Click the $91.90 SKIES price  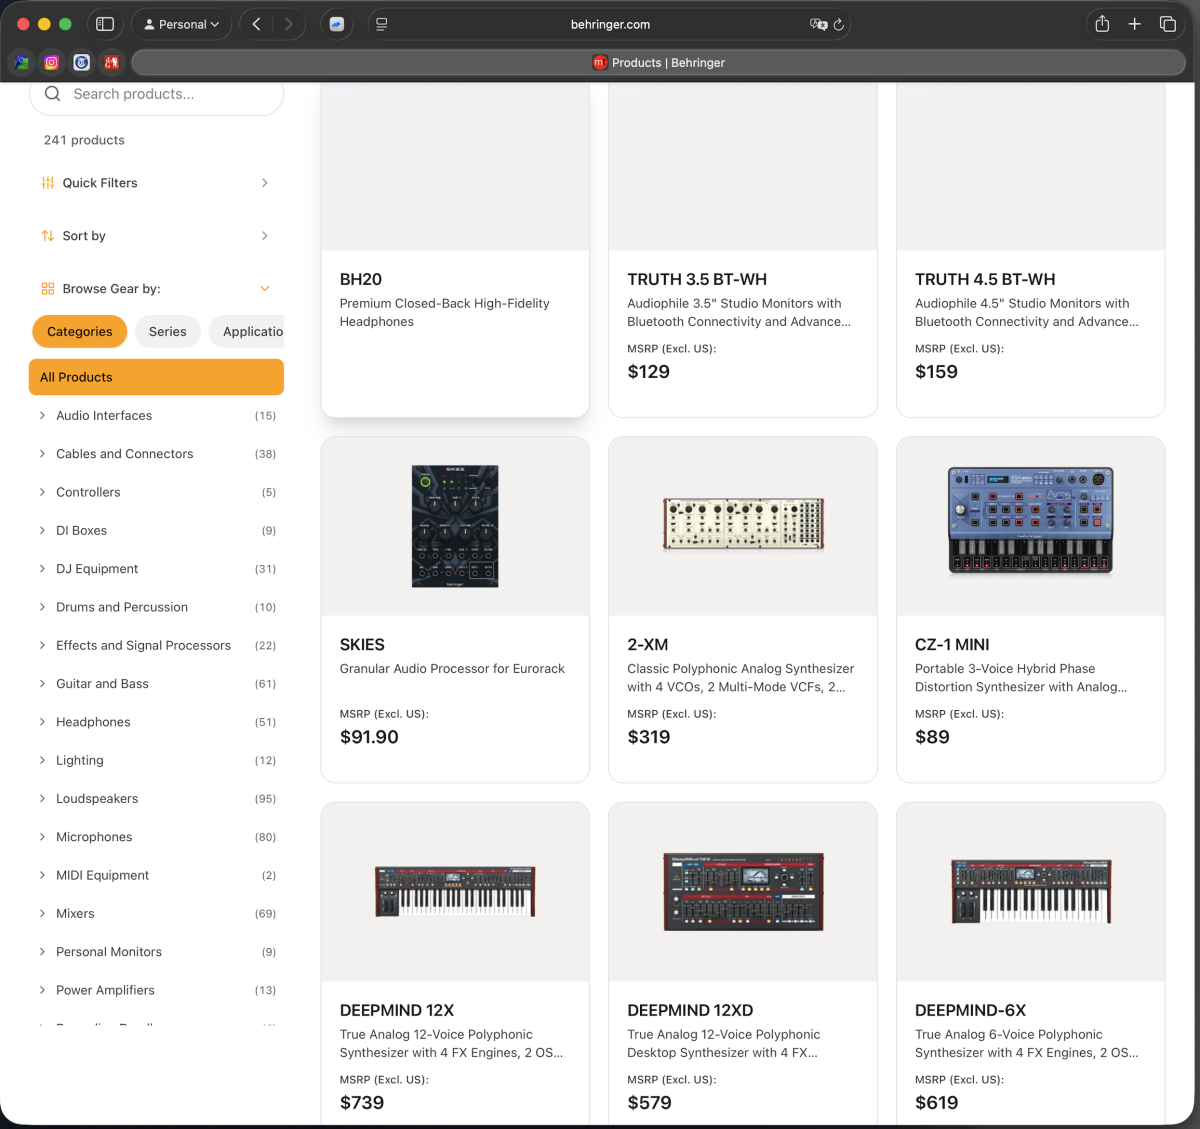click(369, 737)
